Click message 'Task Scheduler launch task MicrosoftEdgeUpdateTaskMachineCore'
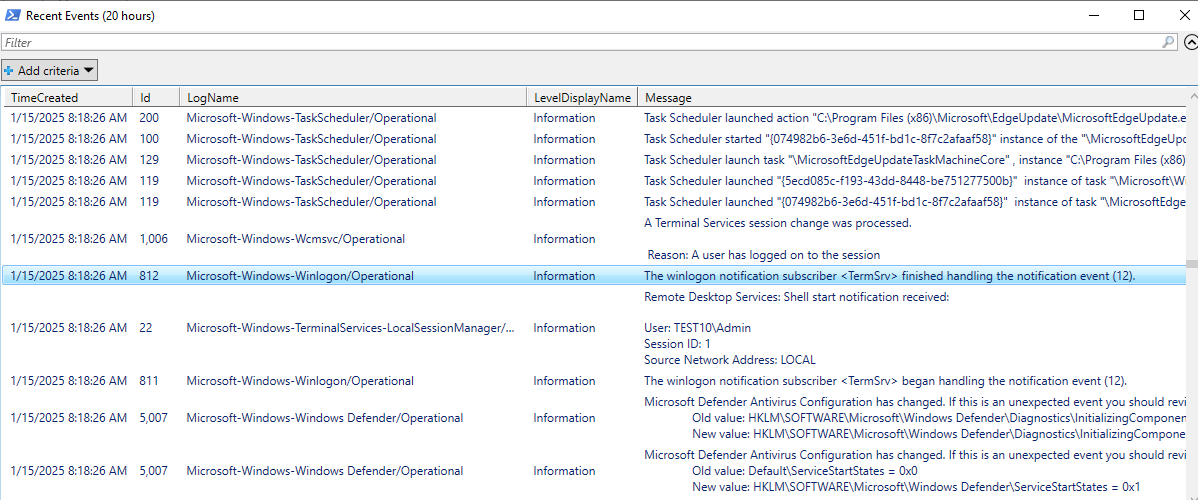Screen dimensions: 1198x500 click(x=915, y=160)
